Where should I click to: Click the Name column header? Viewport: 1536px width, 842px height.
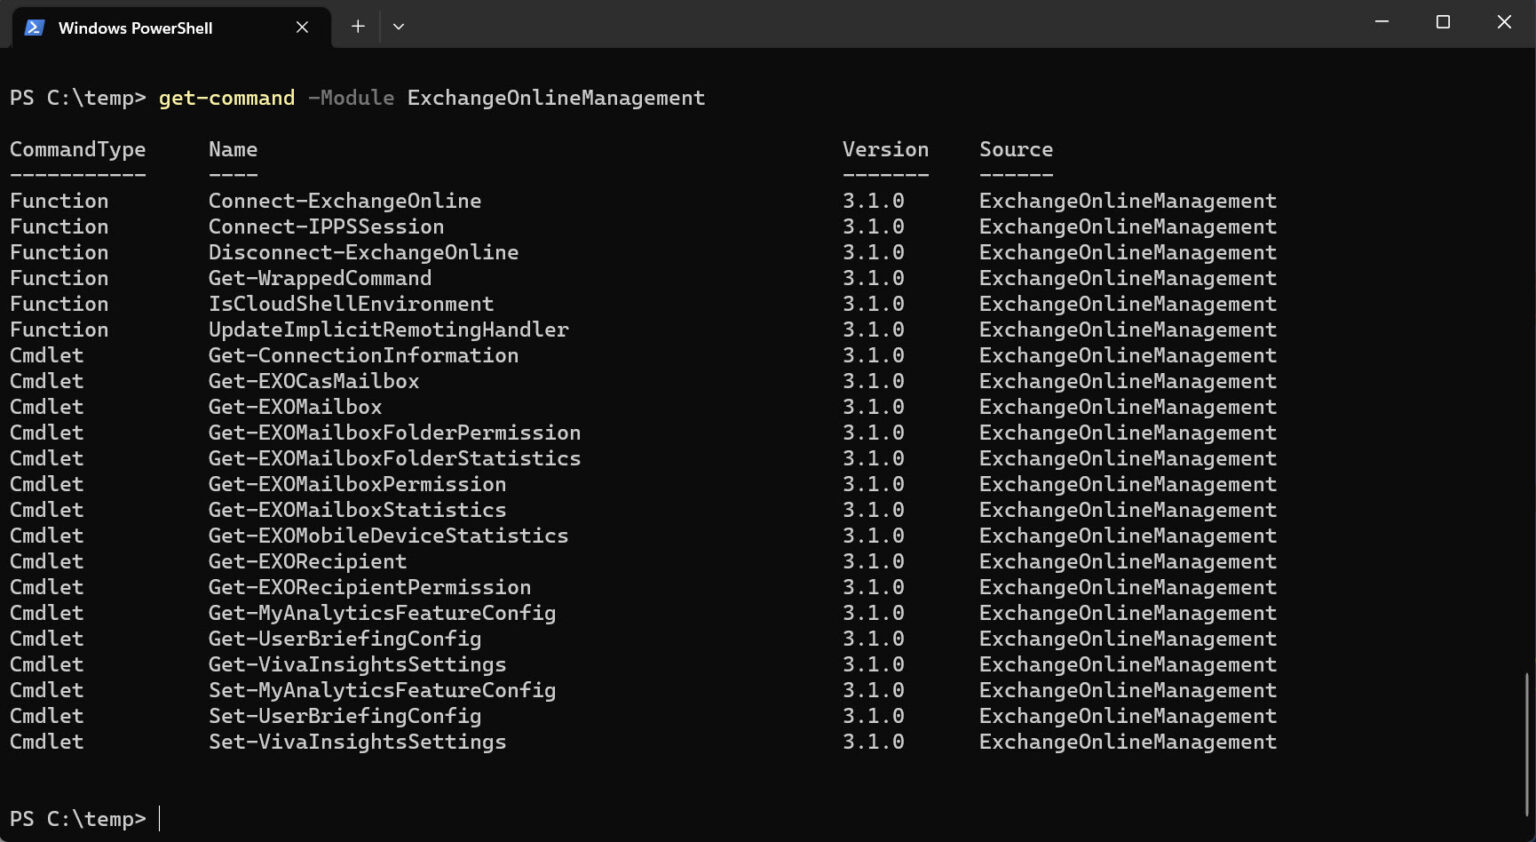233,149
